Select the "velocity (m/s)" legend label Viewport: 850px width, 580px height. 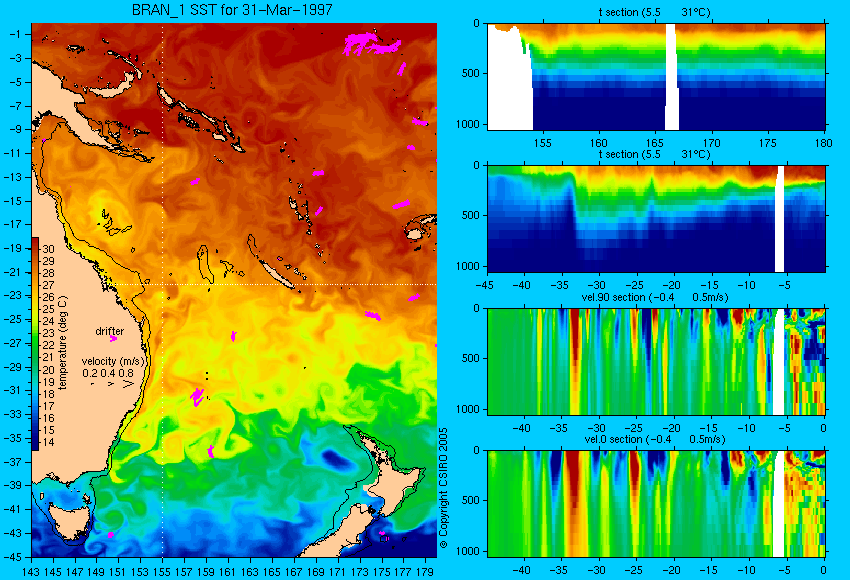[113, 361]
